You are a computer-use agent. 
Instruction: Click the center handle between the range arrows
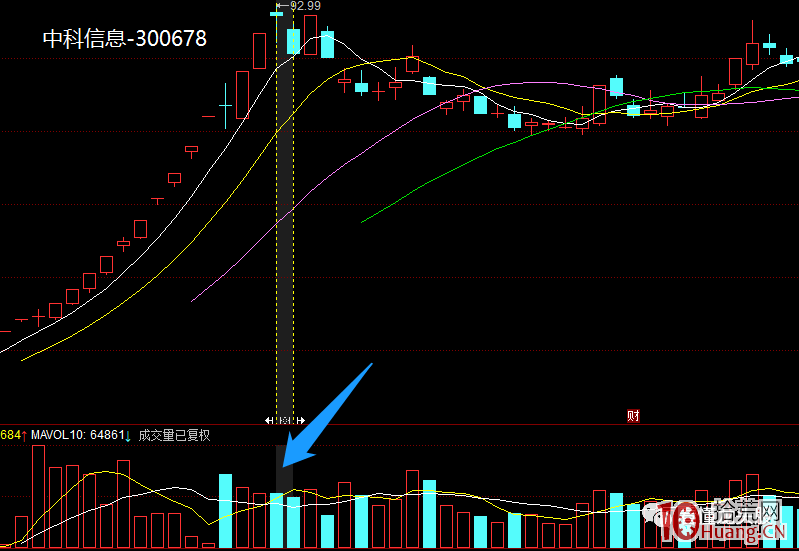click(x=285, y=421)
